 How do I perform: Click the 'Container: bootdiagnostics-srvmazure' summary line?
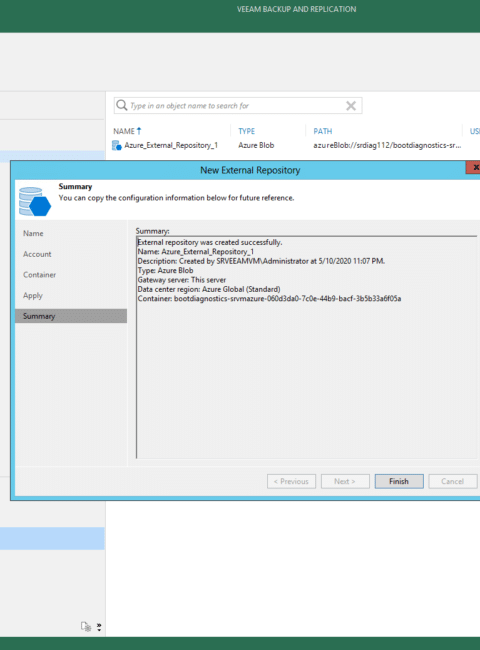pyautogui.click(x=269, y=298)
